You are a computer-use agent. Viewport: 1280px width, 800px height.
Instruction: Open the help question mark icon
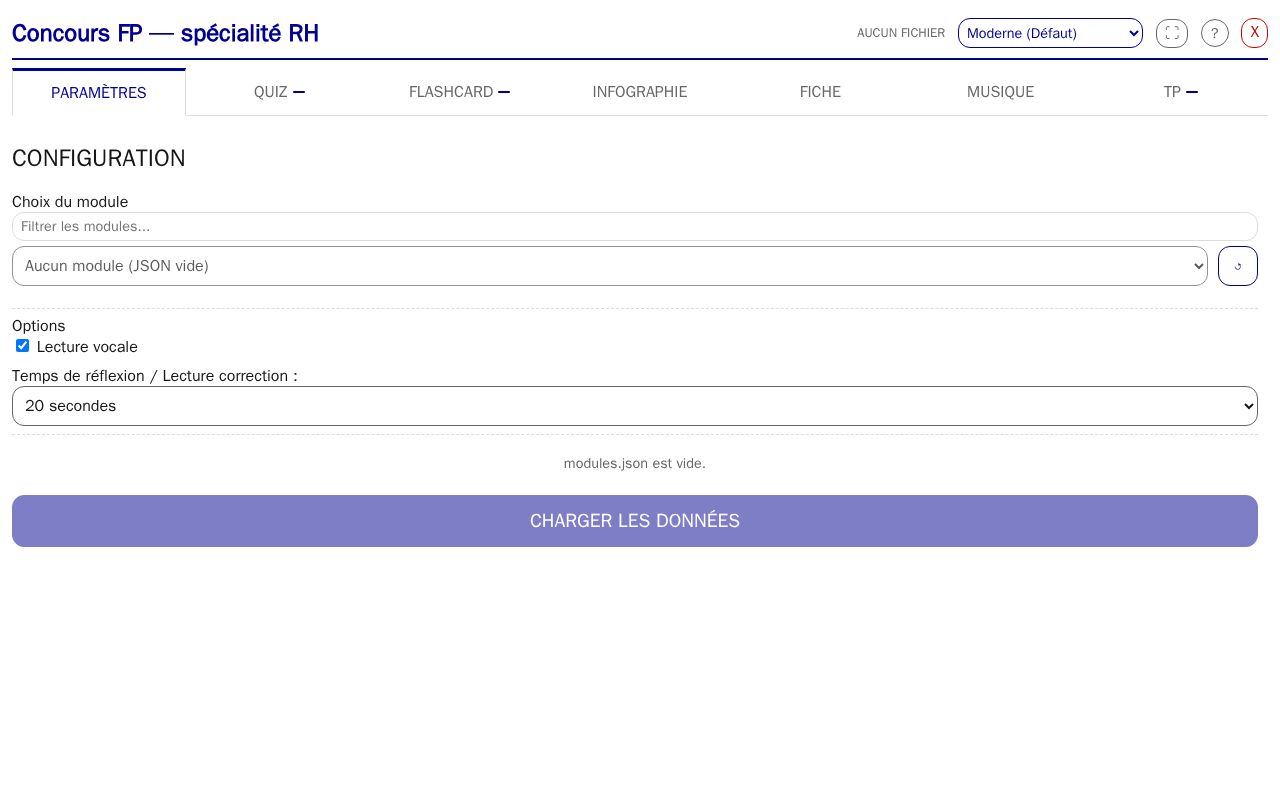[1215, 33]
